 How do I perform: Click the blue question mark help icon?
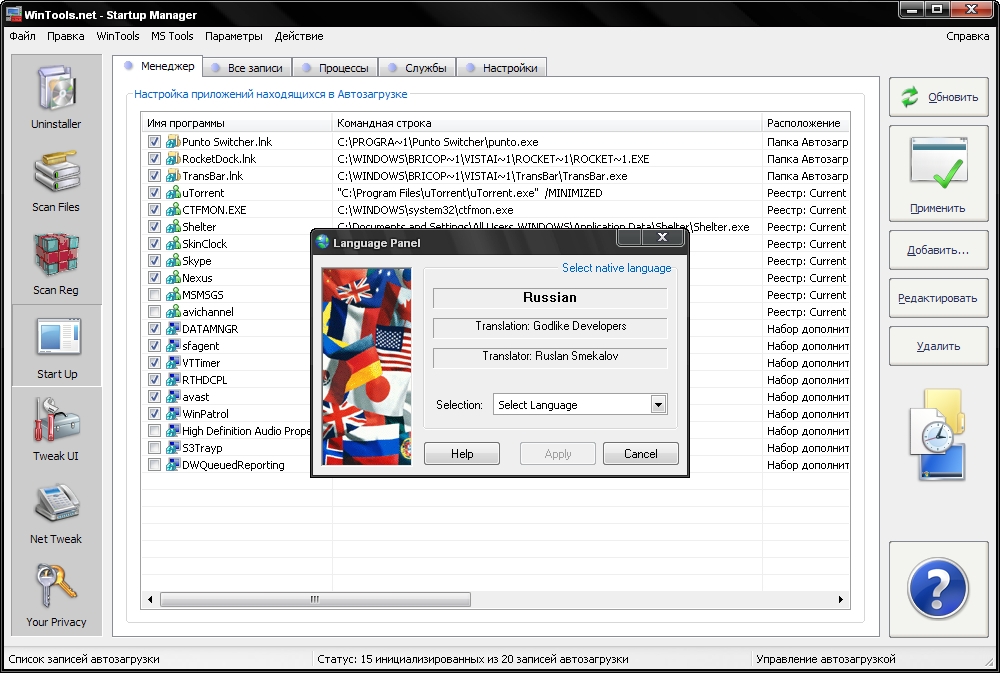pos(938,588)
